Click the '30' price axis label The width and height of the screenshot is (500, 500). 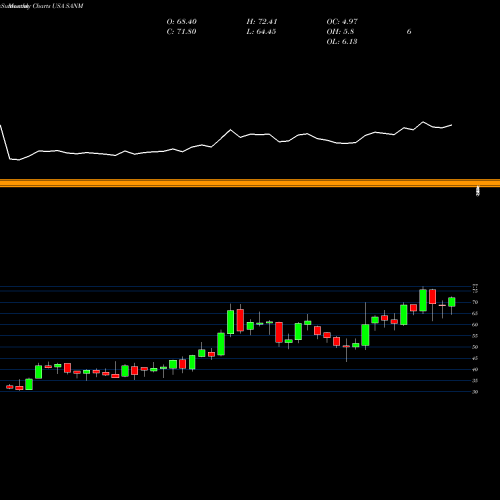click(x=475, y=392)
